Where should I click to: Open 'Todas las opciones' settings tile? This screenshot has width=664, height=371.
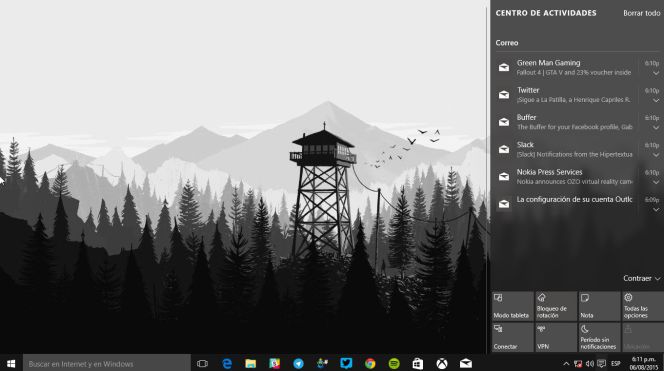point(642,306)
